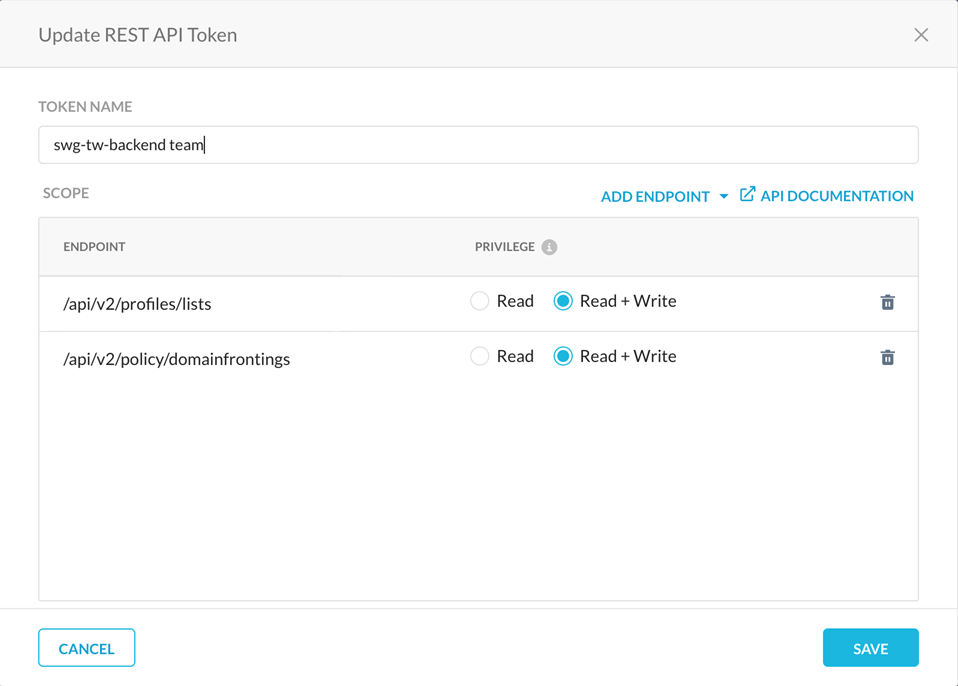Image resolution: width=958 pixels, height=686 pixels.
Task: Click the Privilege info icon
Action: click(549, 246)
